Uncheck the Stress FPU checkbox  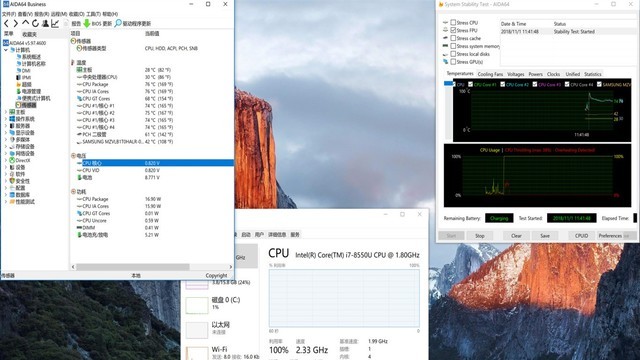click(453, 30)
